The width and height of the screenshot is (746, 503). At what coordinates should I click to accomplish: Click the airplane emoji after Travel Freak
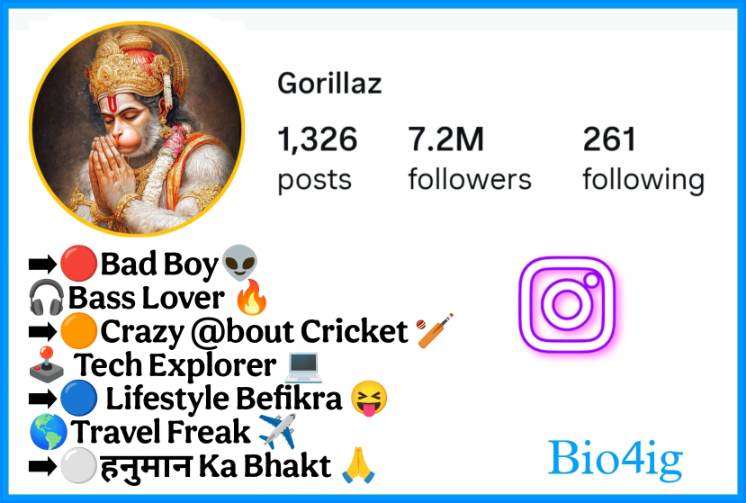coord(277,431)
